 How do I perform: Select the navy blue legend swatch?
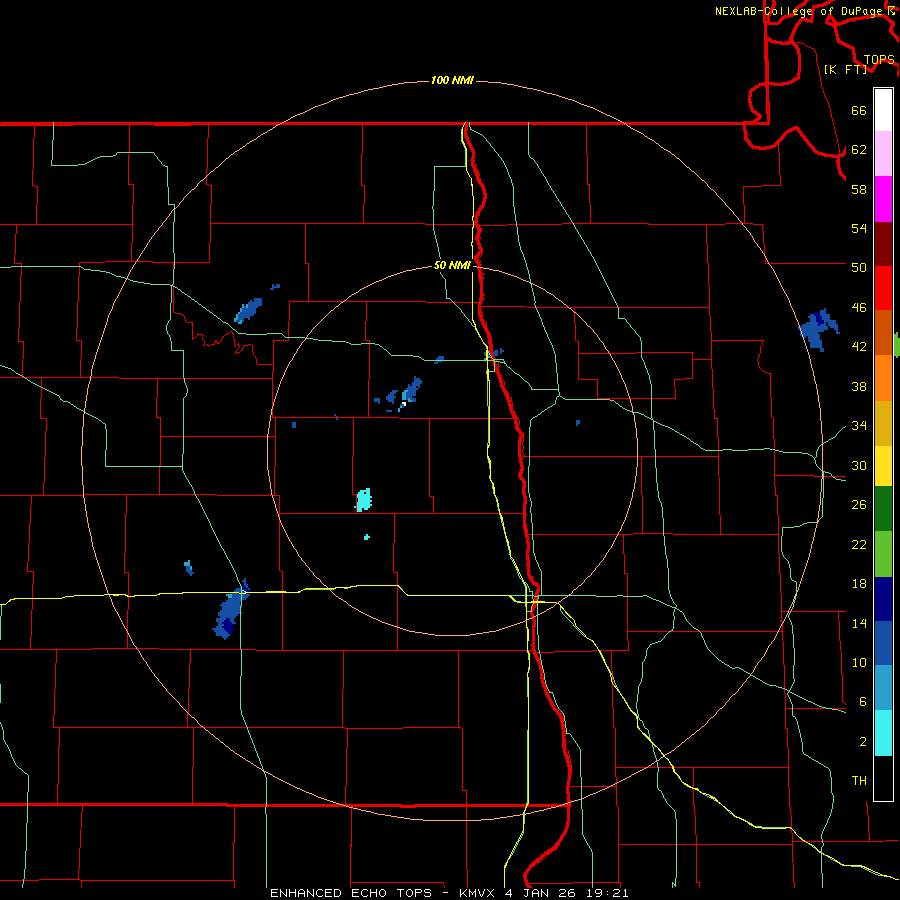[x=883, y=599]
